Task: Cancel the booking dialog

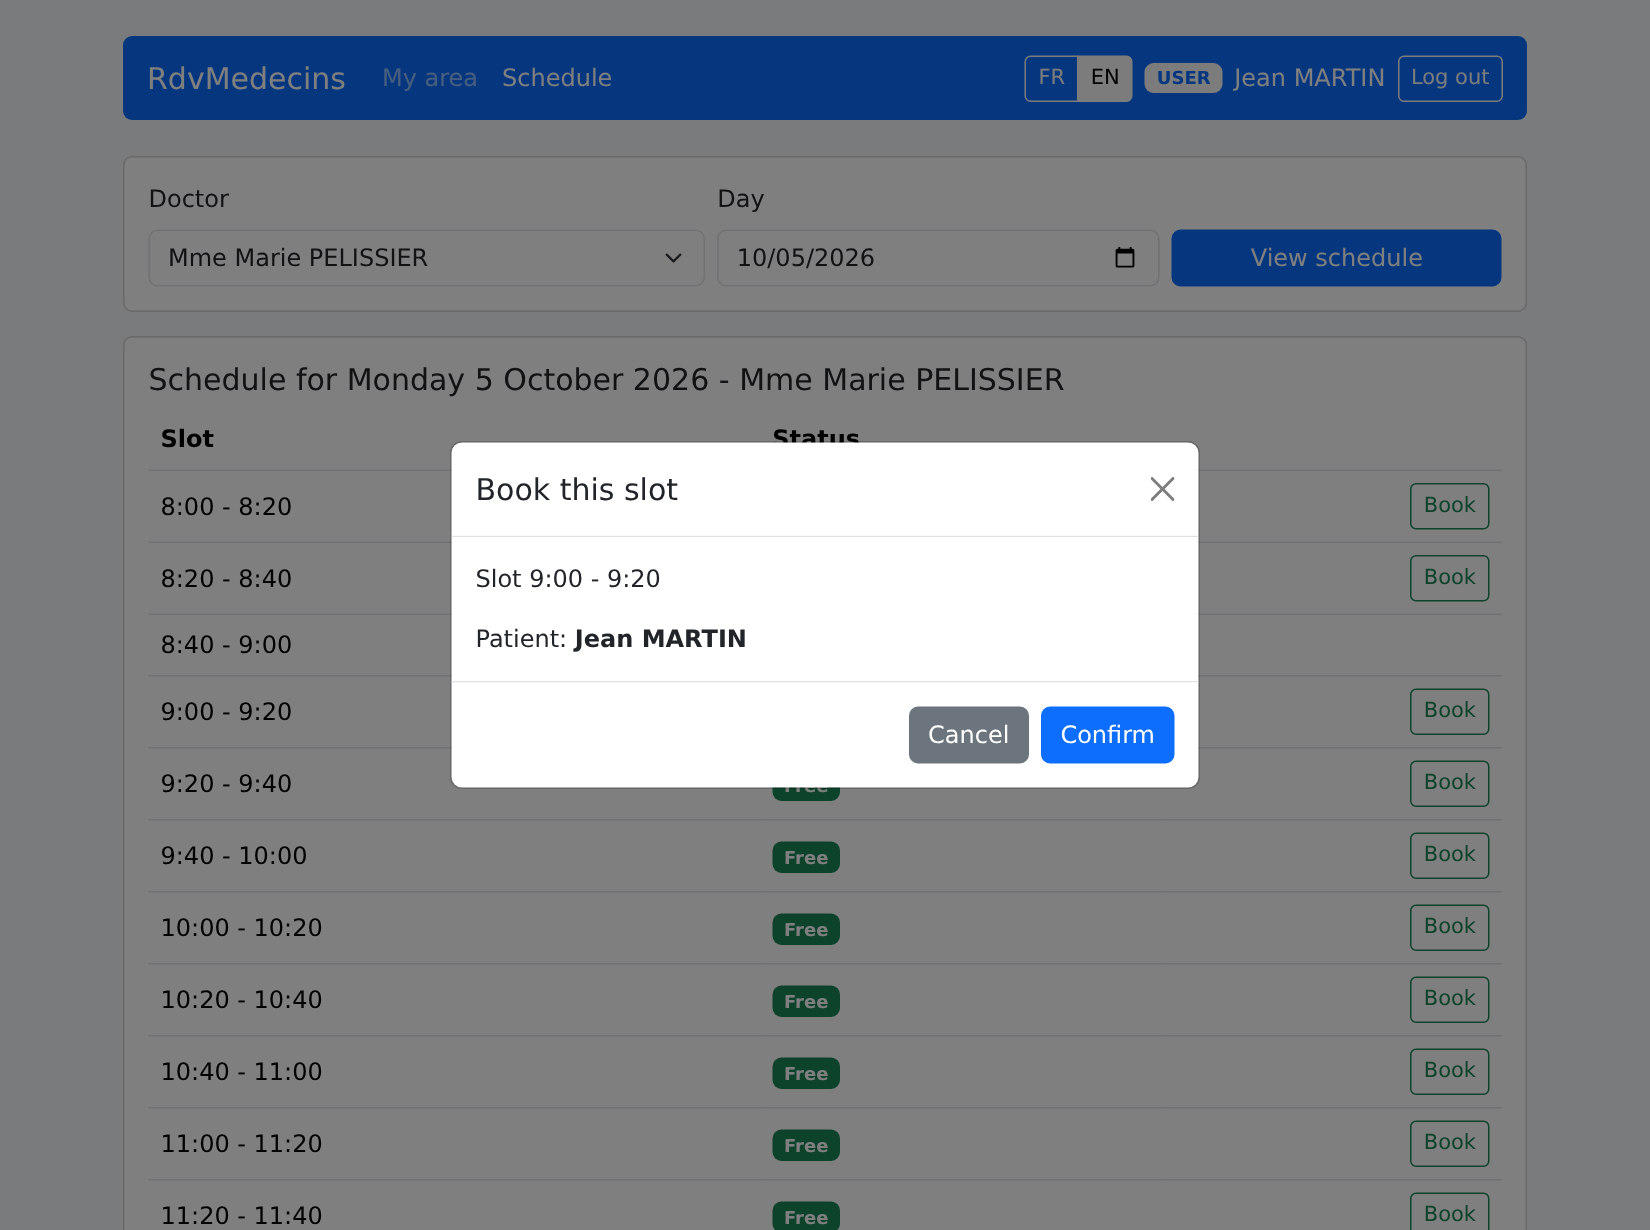Action: click(x=968, y=735)
